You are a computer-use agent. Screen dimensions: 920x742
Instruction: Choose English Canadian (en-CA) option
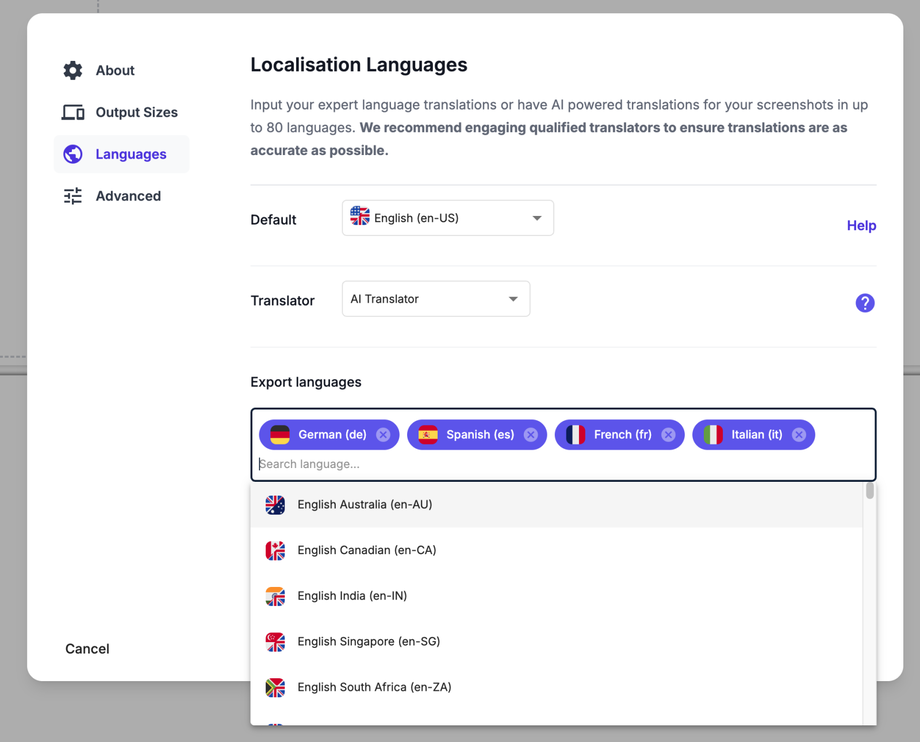coord(366,550)
